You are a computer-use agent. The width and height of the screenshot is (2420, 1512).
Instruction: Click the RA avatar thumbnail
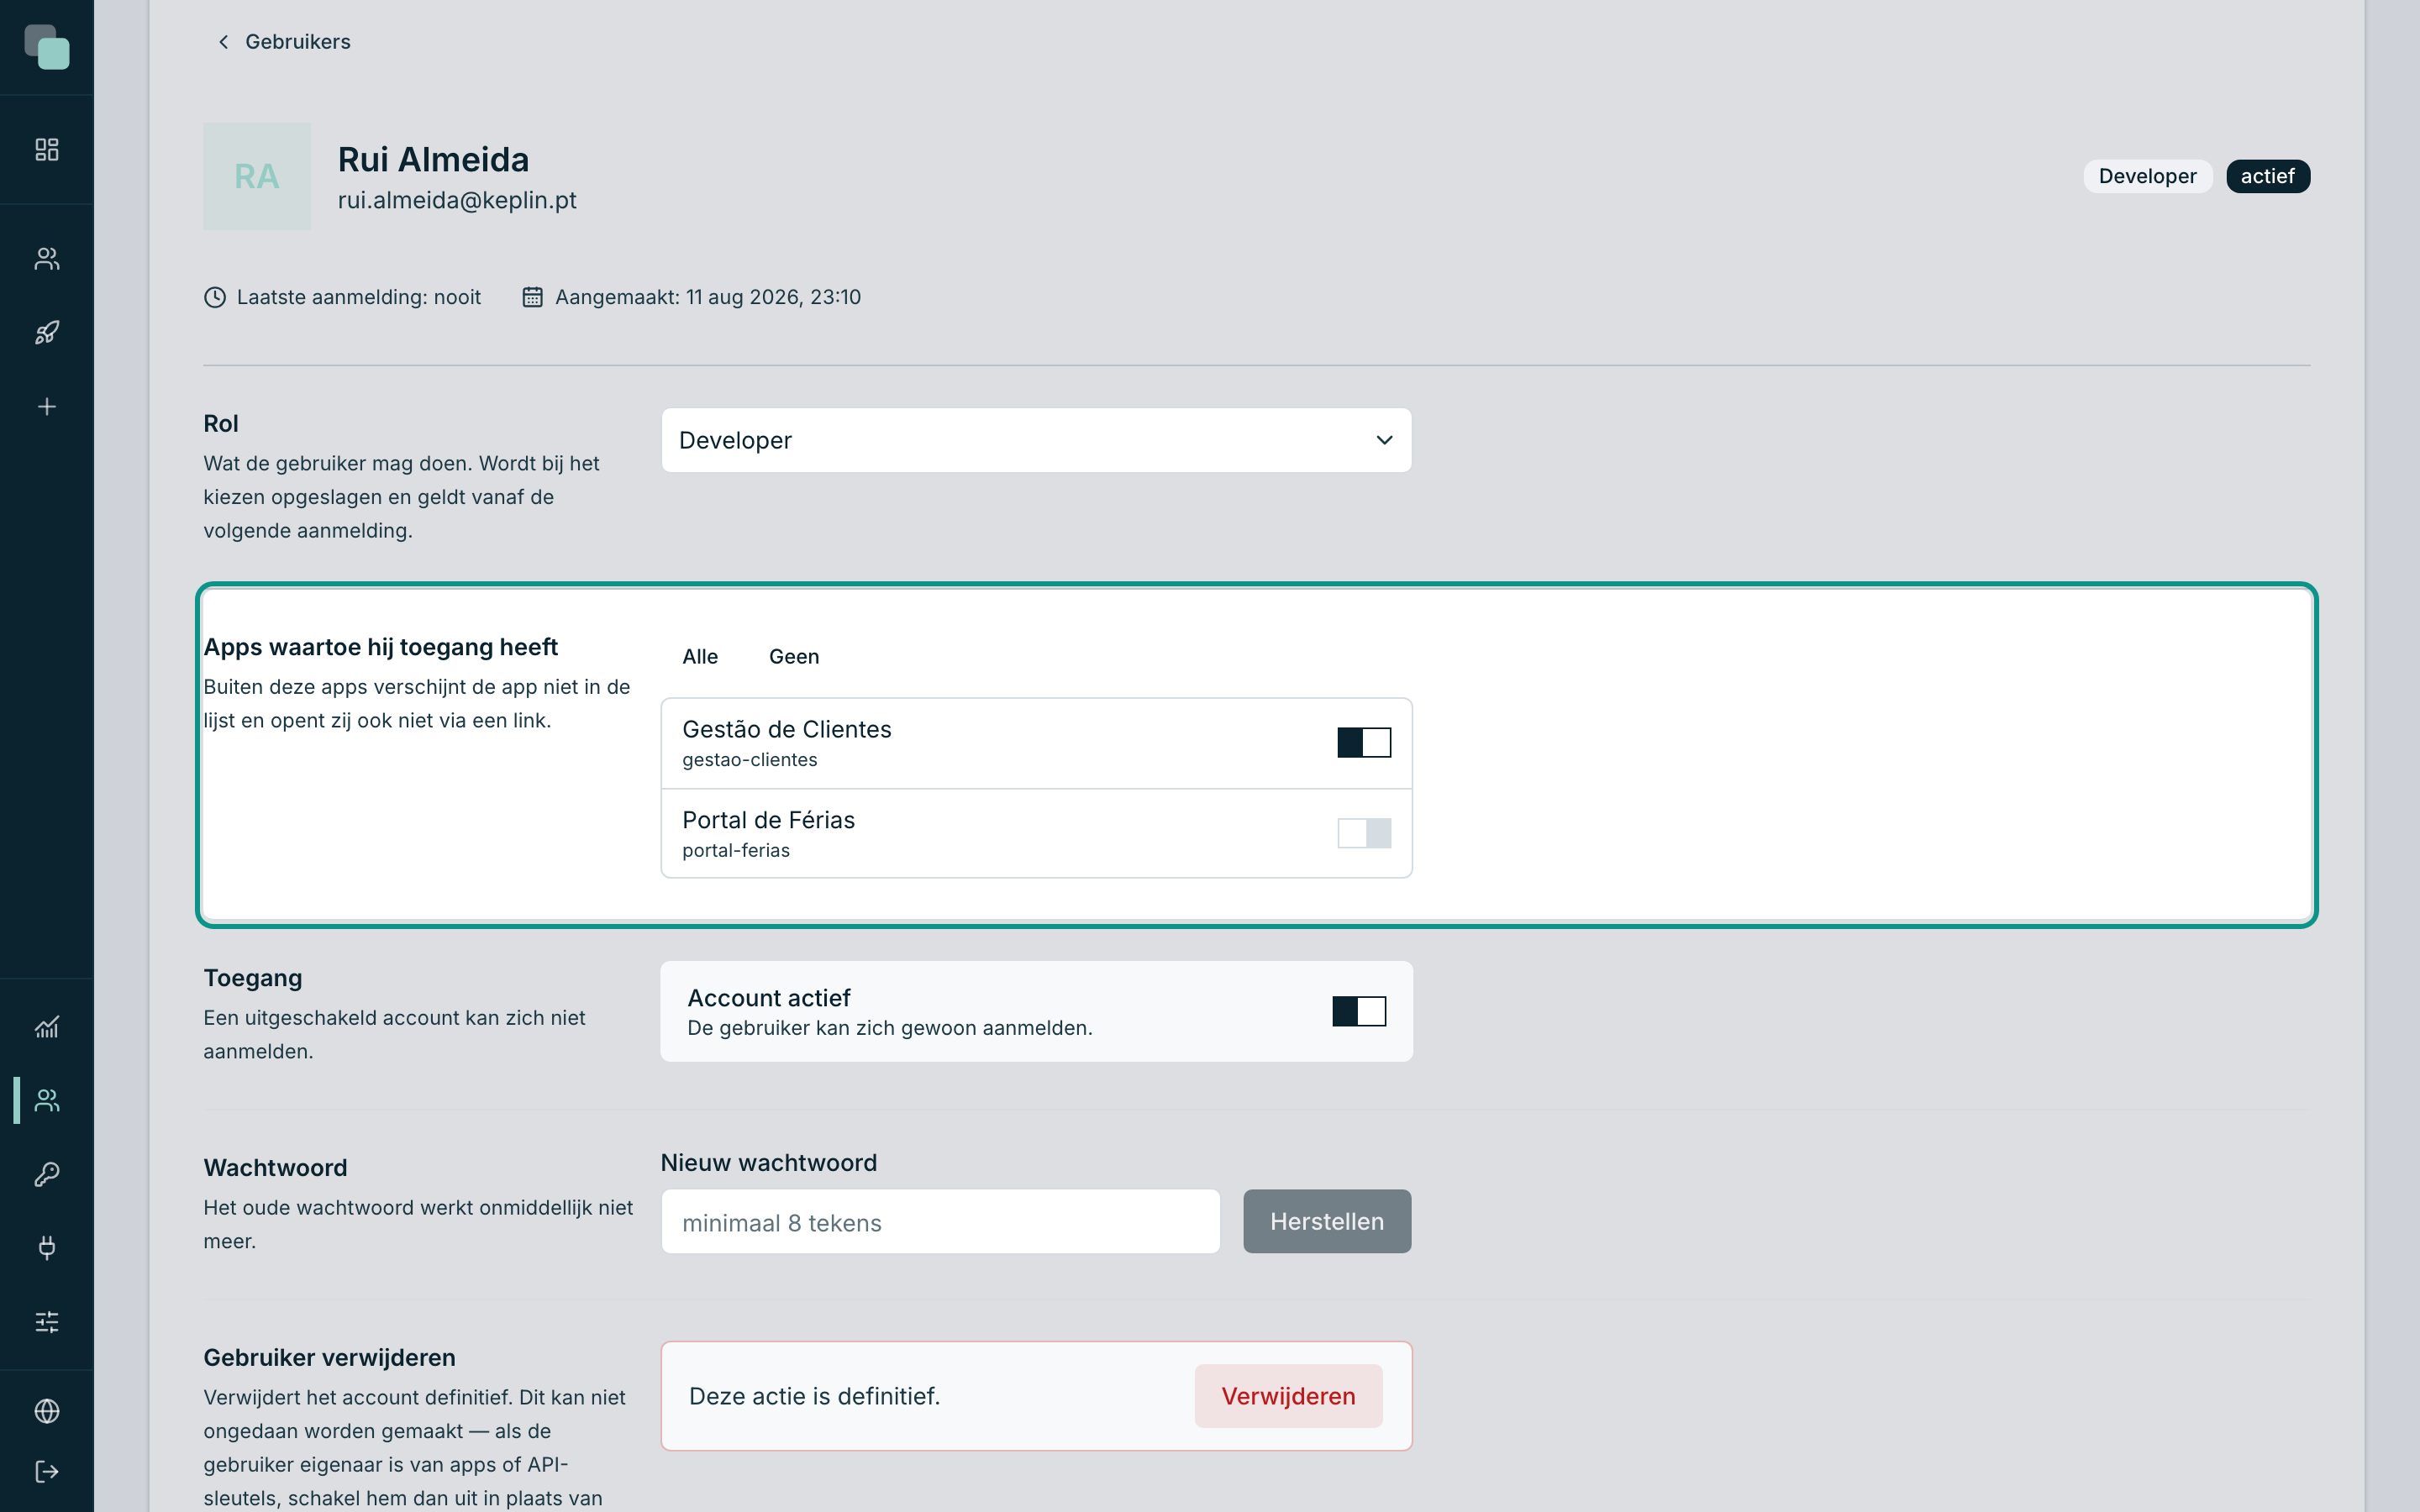pos(257,177)
